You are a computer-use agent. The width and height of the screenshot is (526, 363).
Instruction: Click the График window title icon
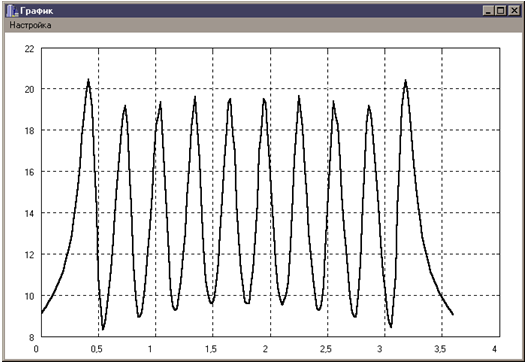[x=12, y=11]
